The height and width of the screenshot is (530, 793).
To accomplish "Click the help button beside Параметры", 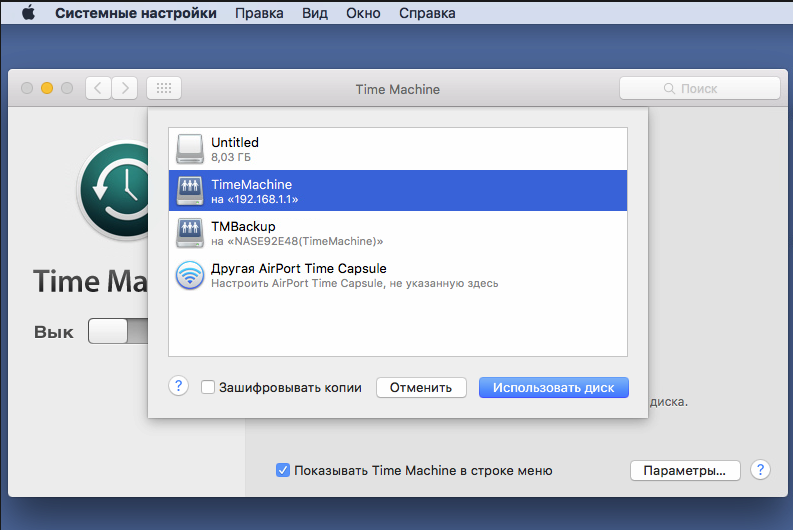I will coord(760,470).
